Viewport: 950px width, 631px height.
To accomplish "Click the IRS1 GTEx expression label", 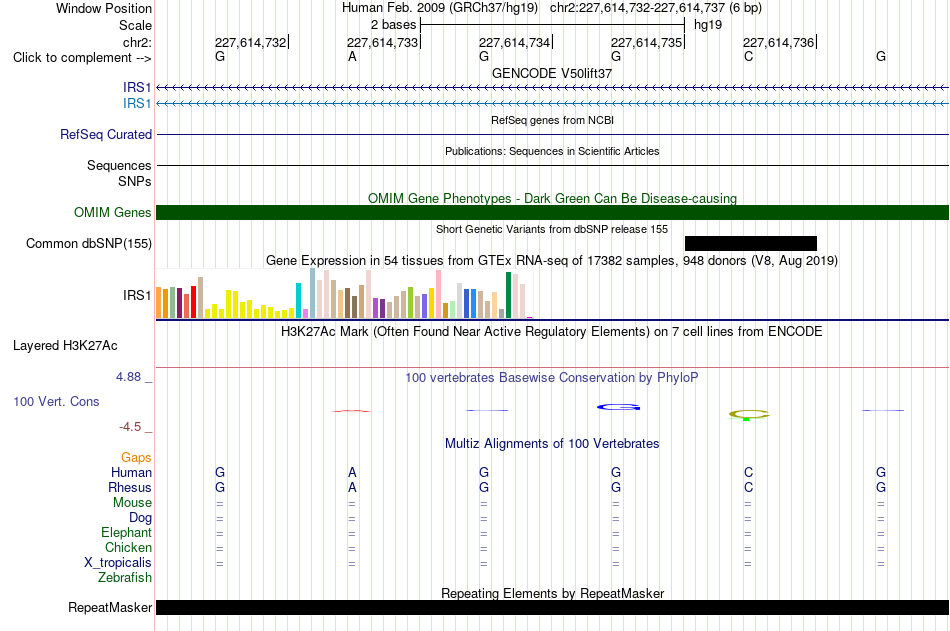I will tap(137, 295).
